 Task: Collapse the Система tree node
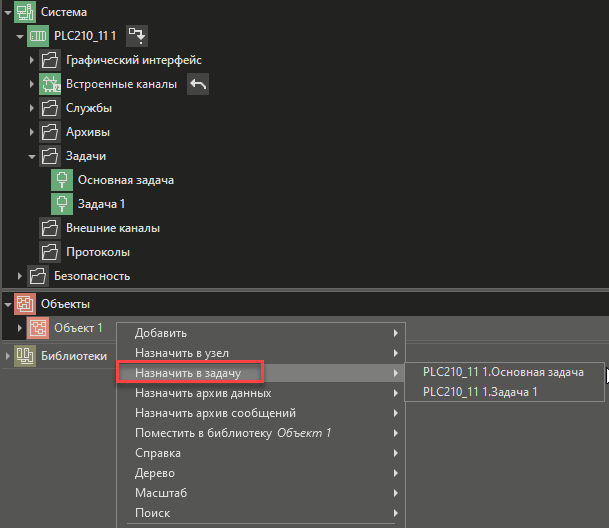(x=8, y=13)
